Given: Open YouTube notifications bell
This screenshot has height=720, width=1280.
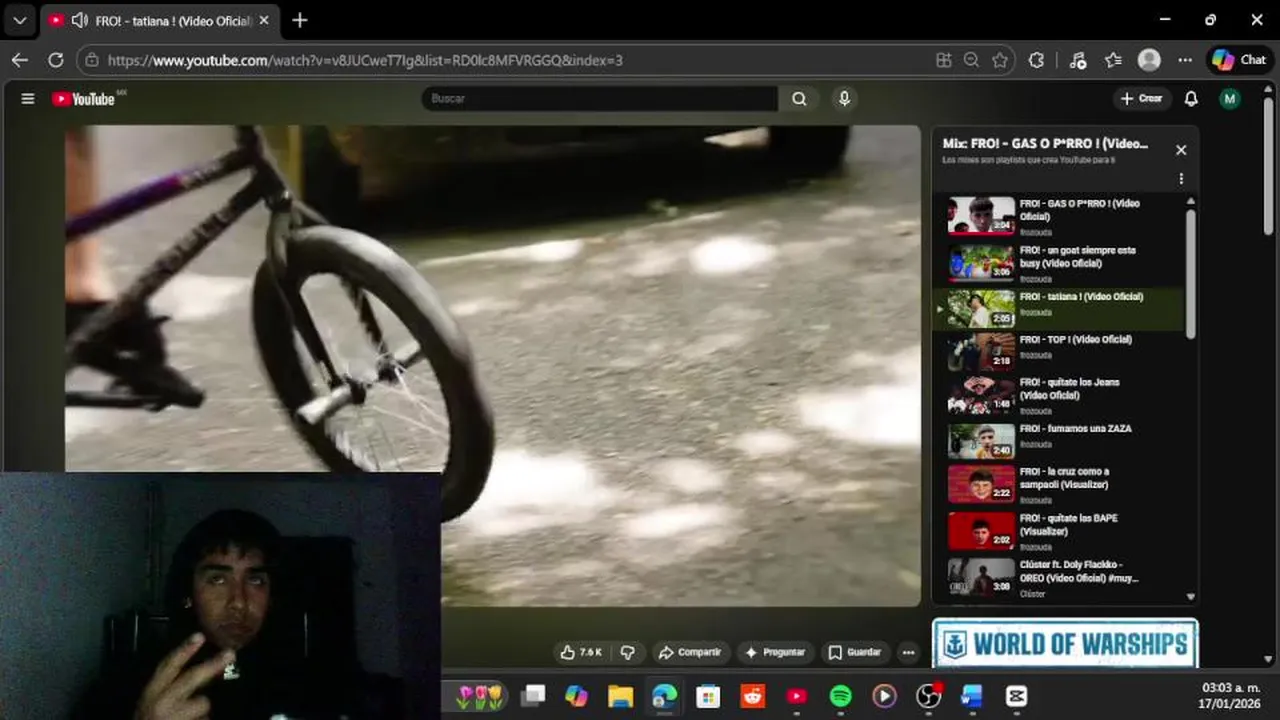Looking at the screenshot, I should 1191,99.
